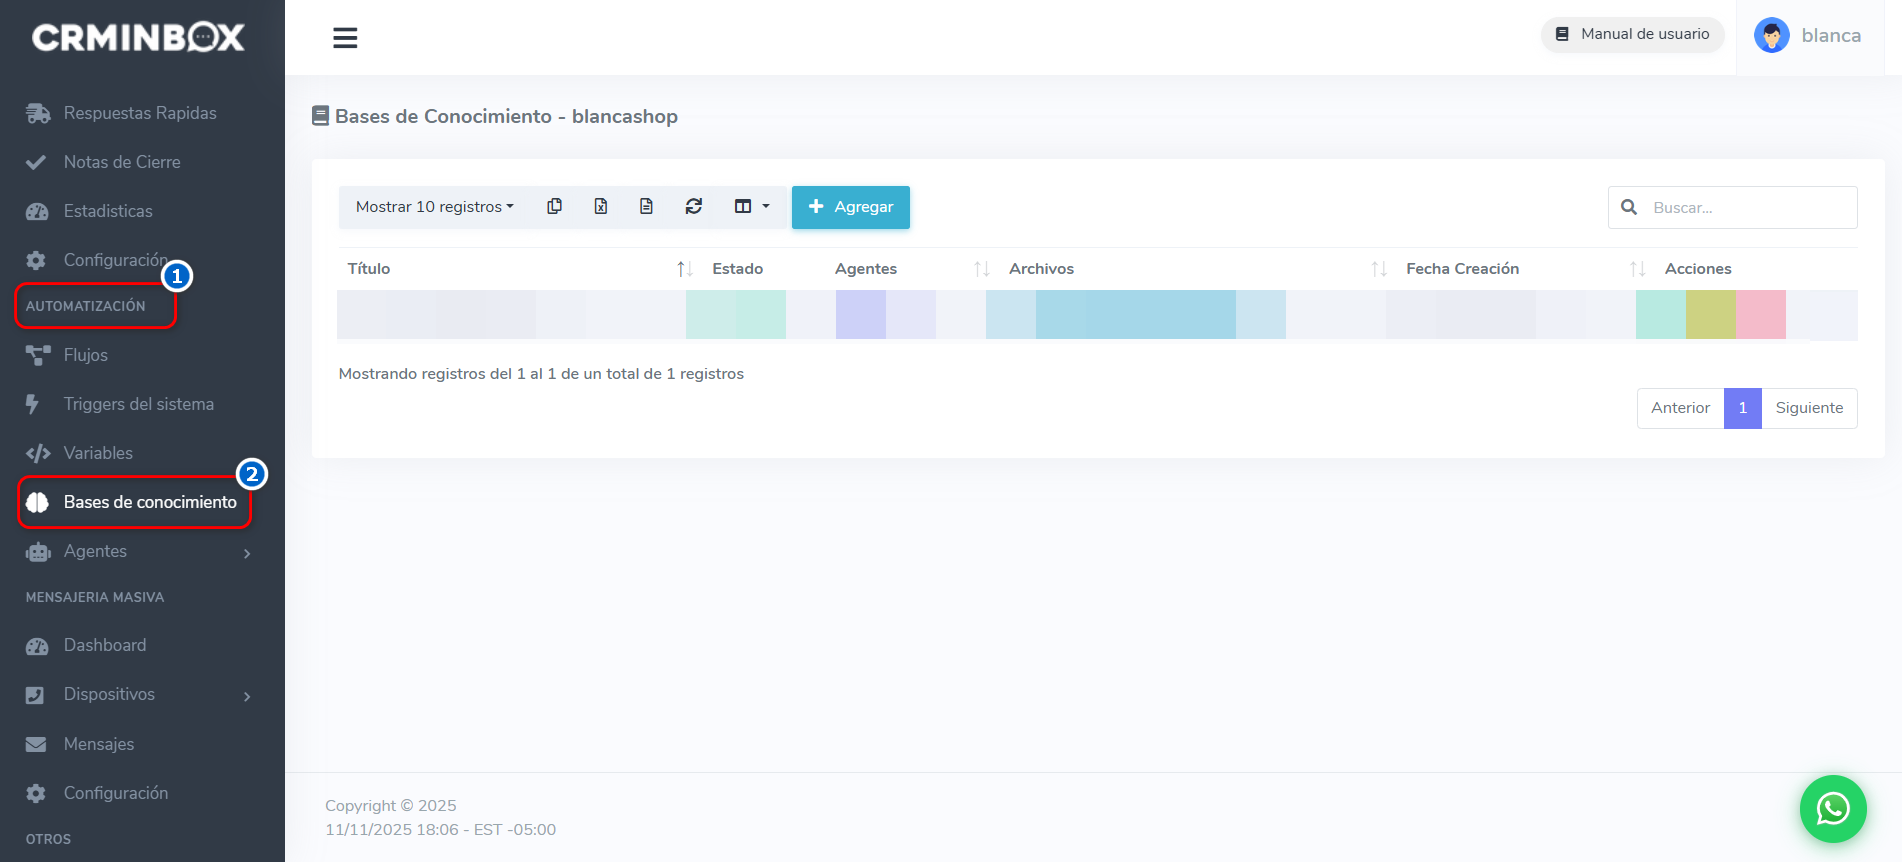Refresh the table with reload icon
The height and width of the screenshot is (862, 1902).
tap(693, 207)
